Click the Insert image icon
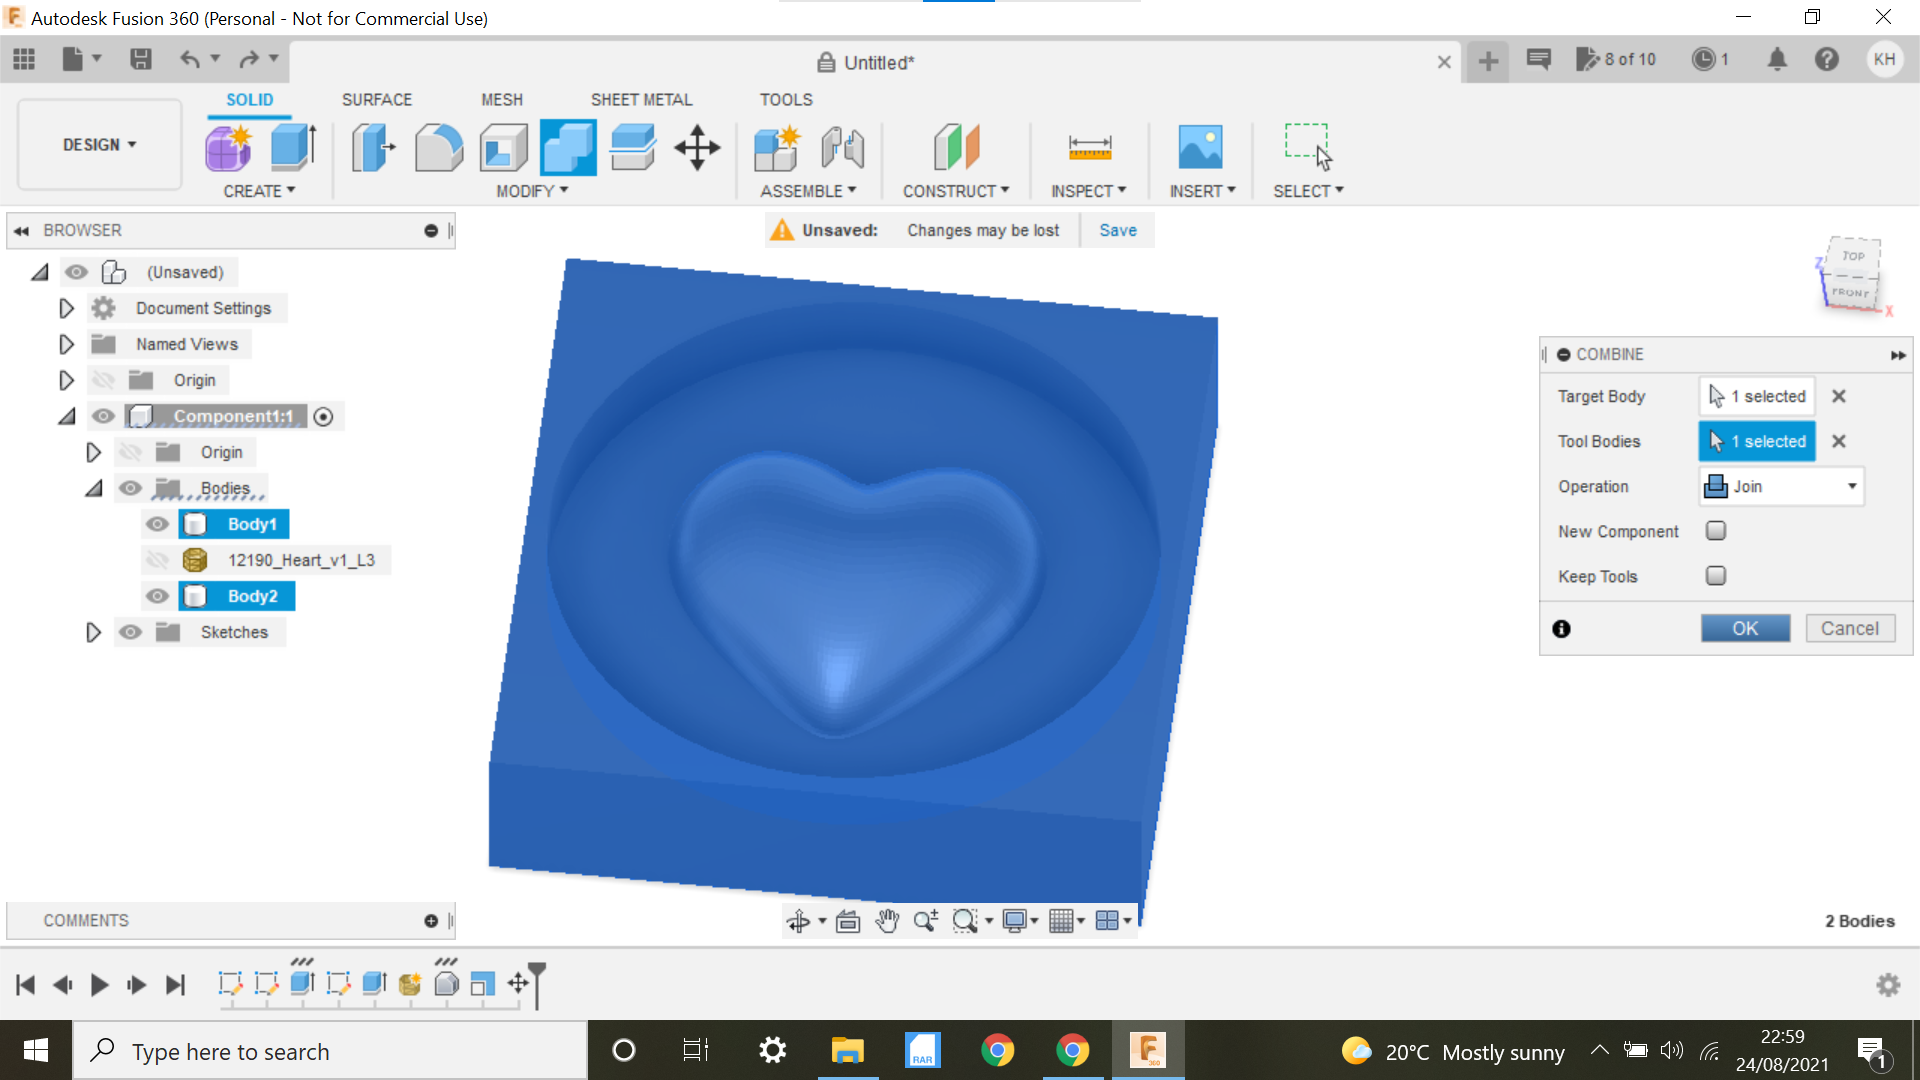 click(x=1202, y=147)
